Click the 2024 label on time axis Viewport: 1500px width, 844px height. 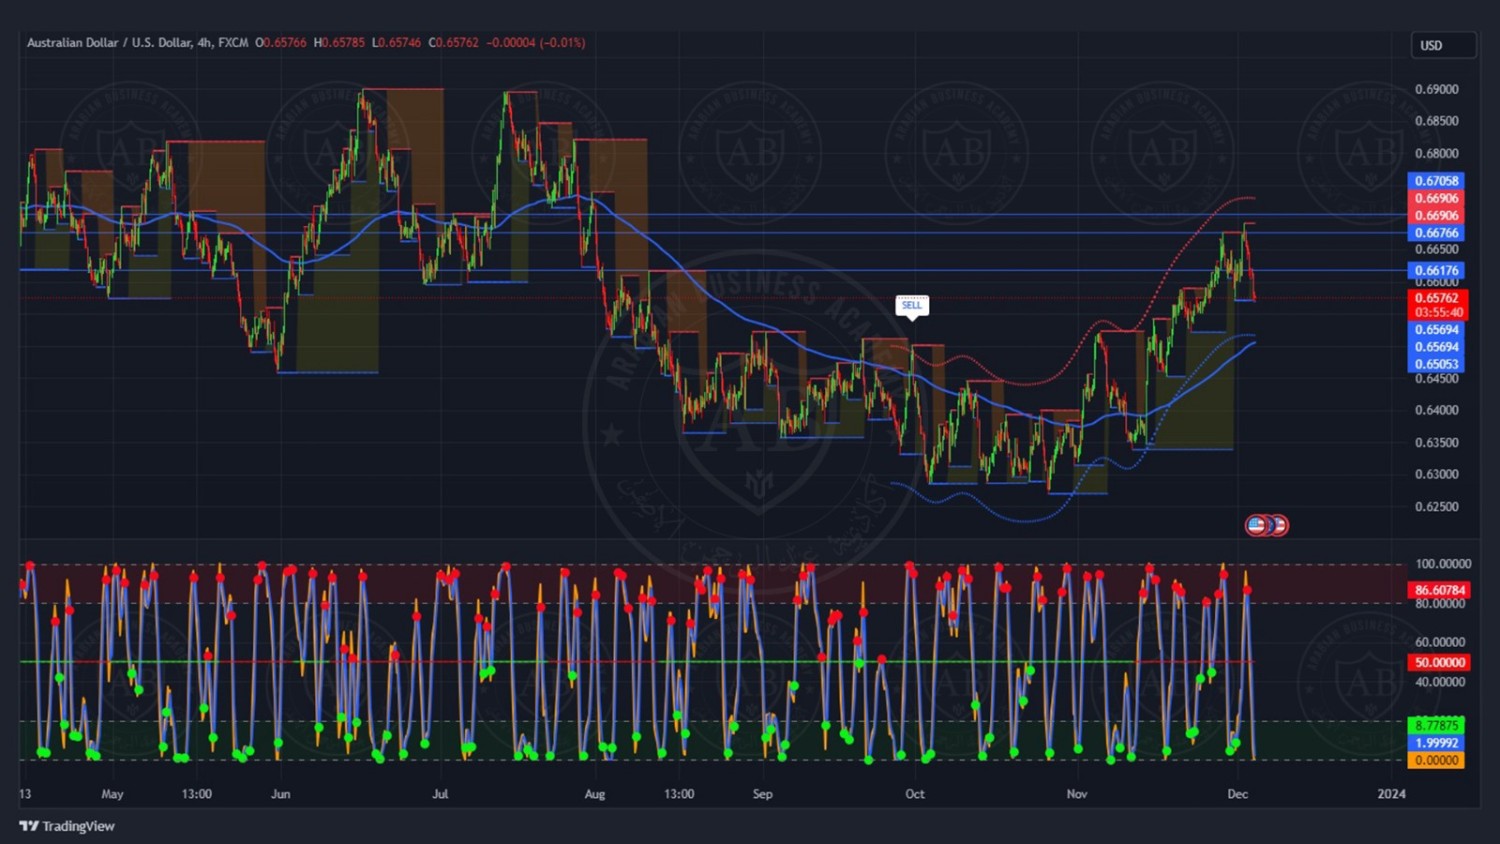click(x=1391, y=794)
